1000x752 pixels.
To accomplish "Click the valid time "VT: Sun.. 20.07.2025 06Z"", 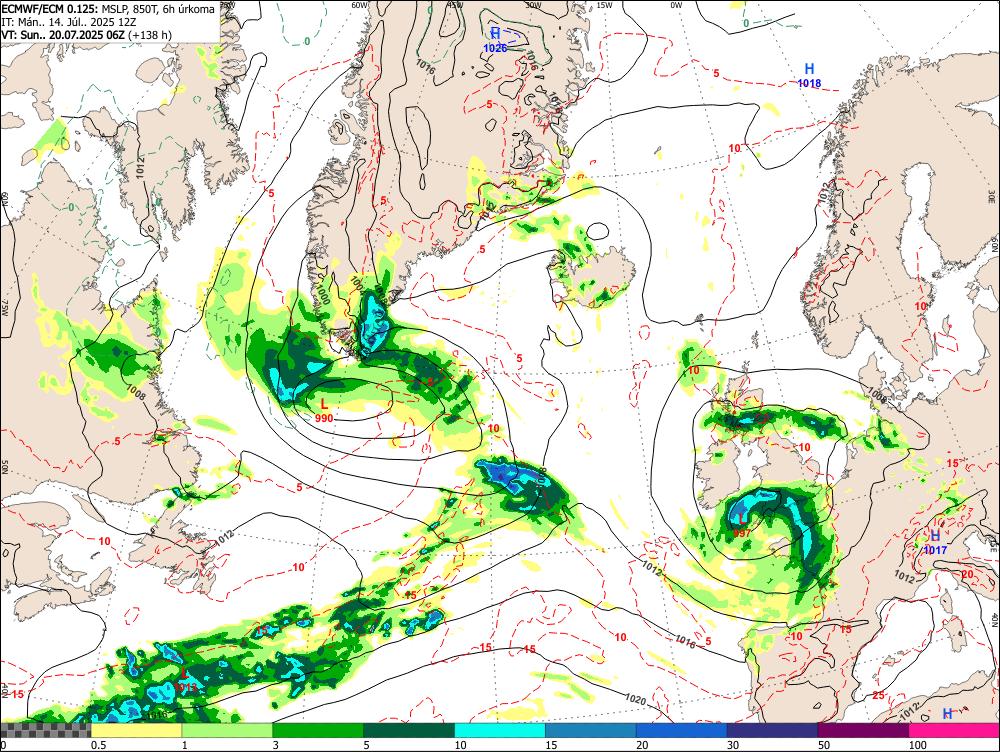I will click(x=63, y=34).
